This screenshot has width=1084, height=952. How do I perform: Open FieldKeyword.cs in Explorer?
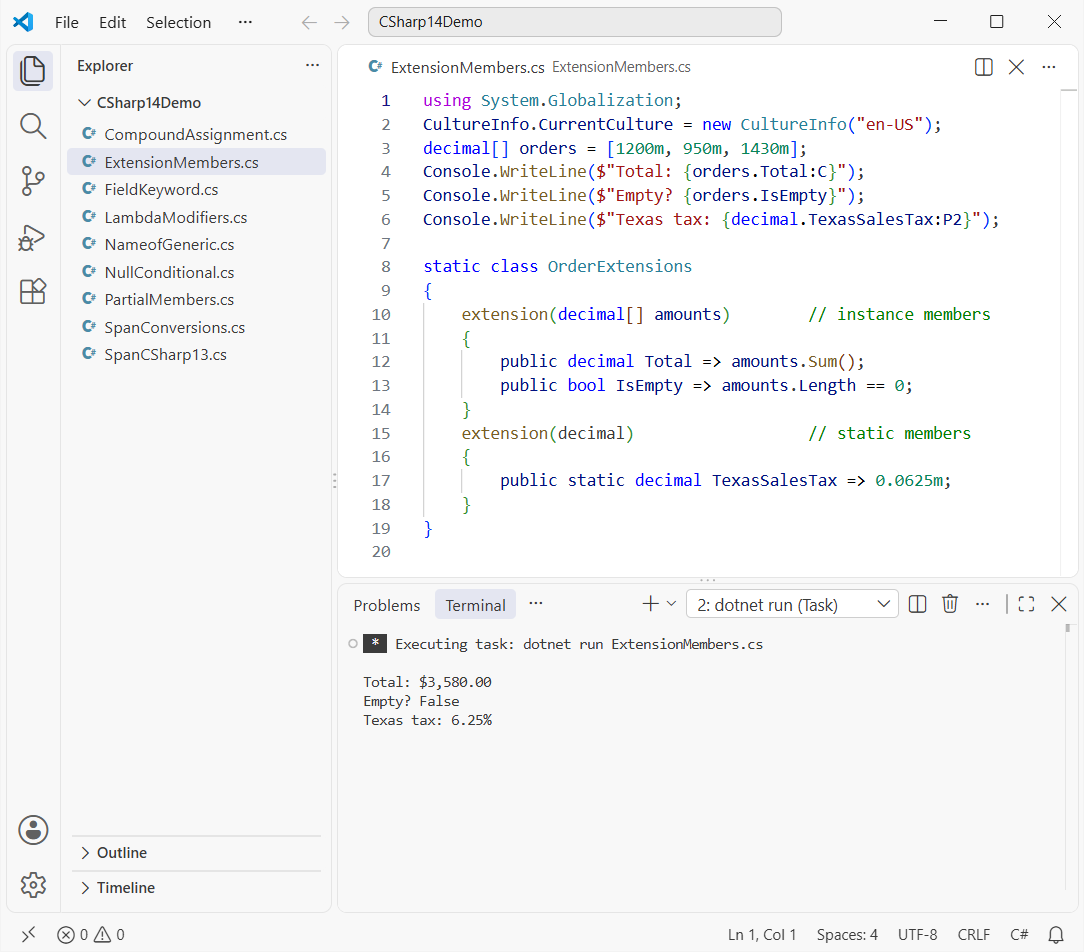point(196,189)
